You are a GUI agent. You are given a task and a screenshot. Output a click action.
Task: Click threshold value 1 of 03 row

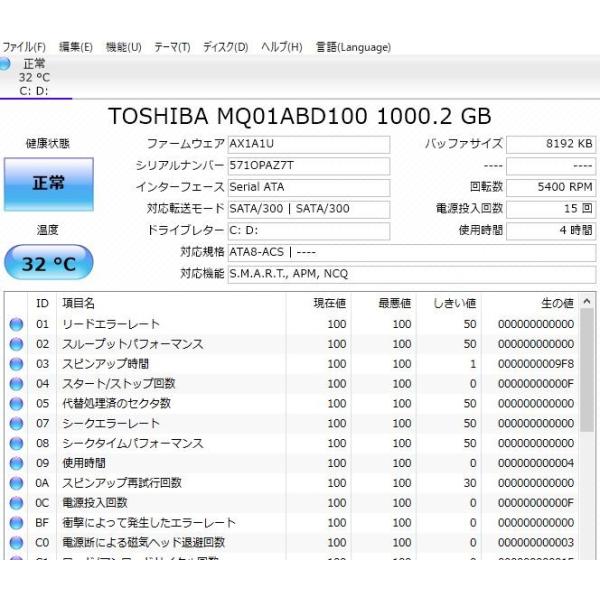point(473,364)
